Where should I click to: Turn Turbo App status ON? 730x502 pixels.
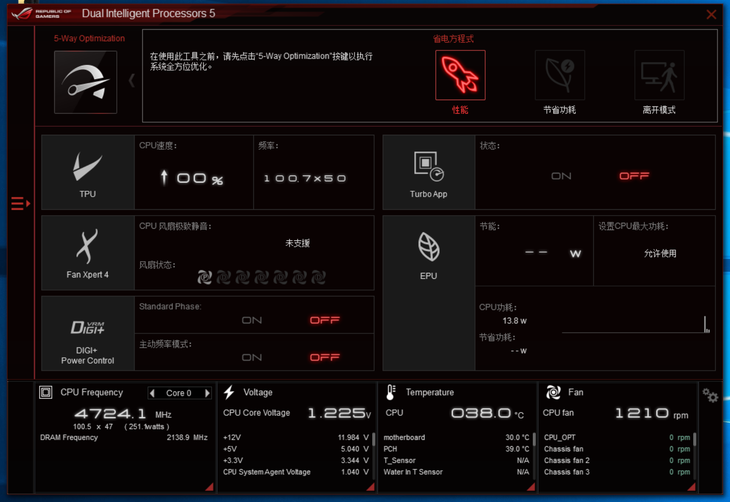tap(561, 176)
